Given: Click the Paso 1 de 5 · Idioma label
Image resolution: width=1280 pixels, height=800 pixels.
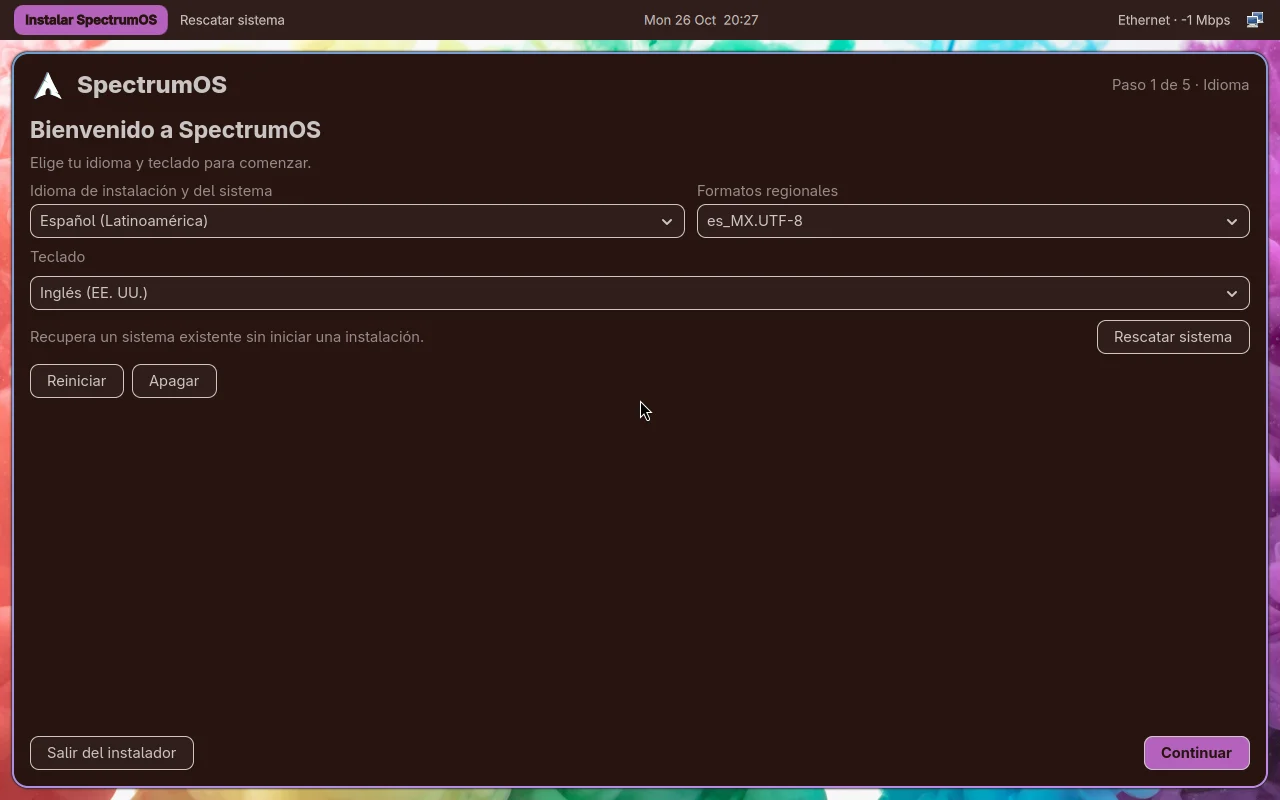Looking at the screenshot, I should pyautogui.click(x=1180, y=85).
